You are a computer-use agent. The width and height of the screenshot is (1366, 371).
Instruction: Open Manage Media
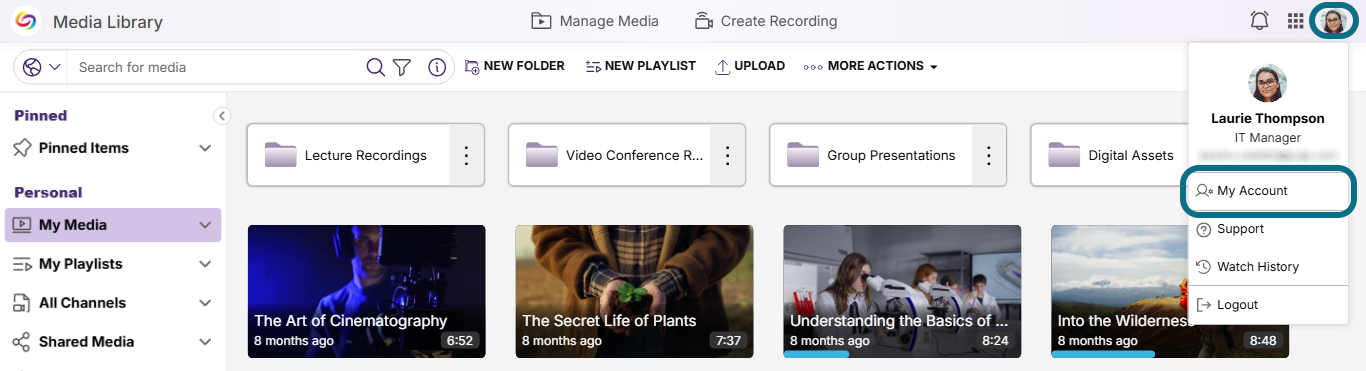pos(594,21)
